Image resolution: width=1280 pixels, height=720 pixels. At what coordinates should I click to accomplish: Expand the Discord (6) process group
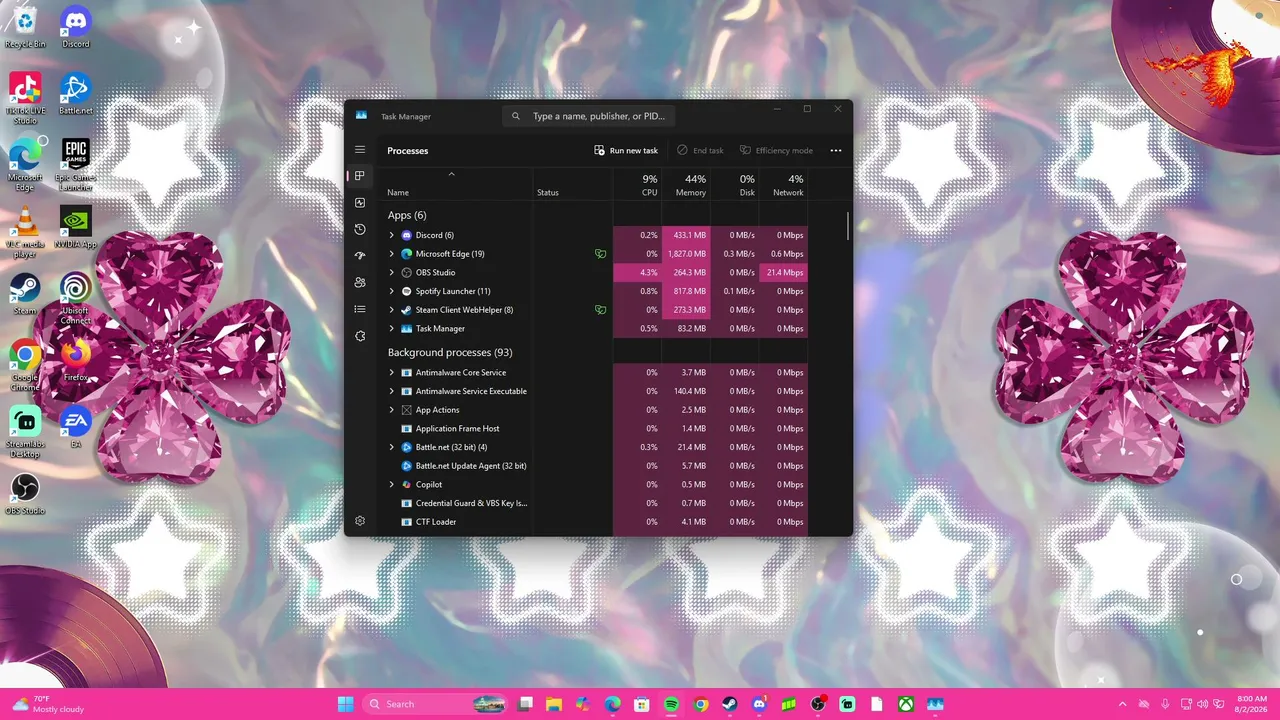tap(392, 235)
